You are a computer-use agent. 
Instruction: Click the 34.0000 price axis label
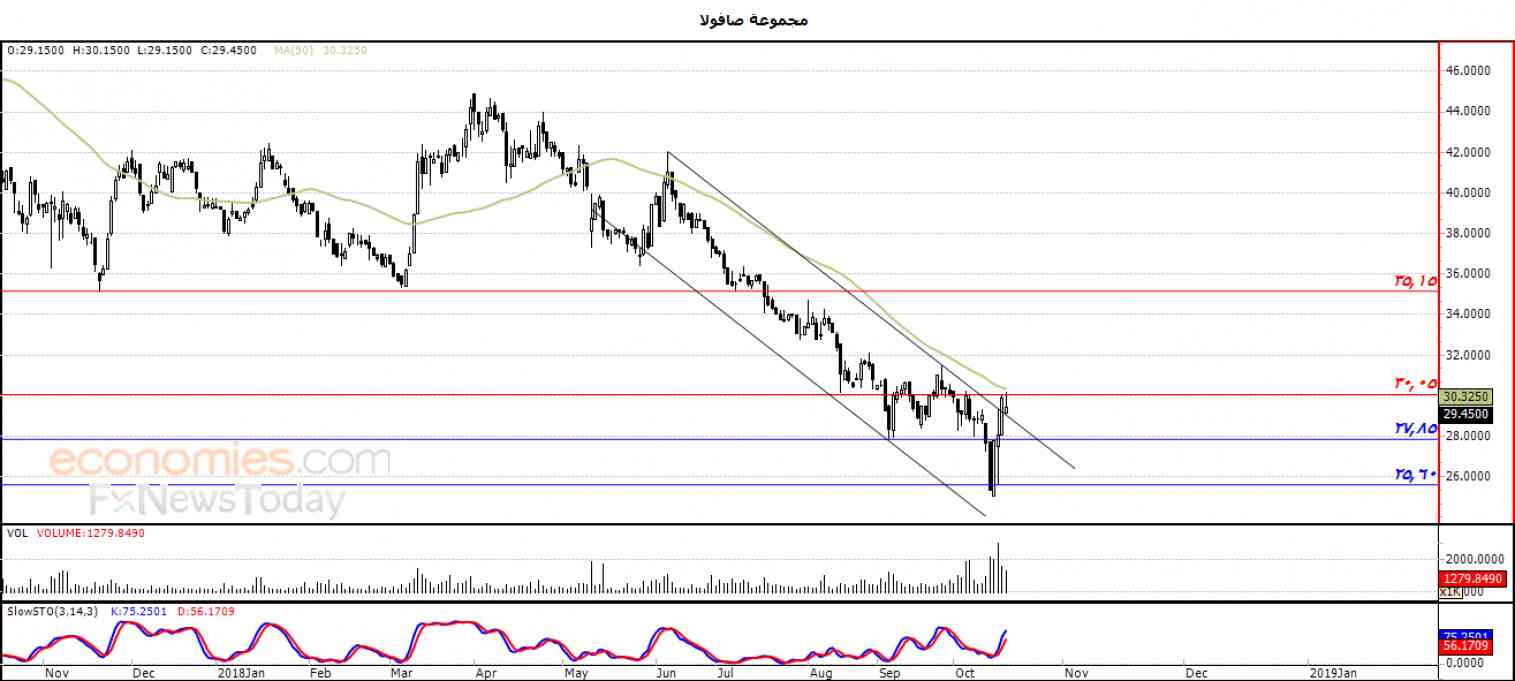point(1469,314)
